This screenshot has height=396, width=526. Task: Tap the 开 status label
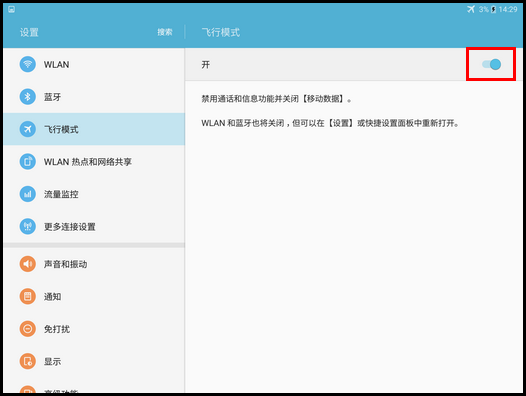point(206,64)
